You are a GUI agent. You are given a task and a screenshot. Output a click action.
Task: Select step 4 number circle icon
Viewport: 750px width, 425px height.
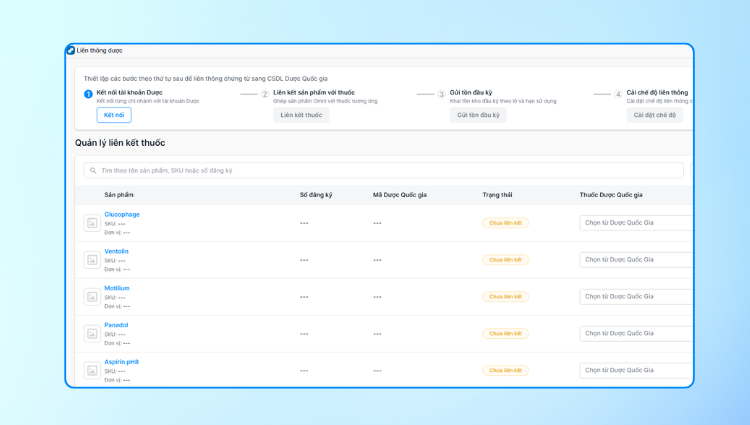tap(618, 94)
